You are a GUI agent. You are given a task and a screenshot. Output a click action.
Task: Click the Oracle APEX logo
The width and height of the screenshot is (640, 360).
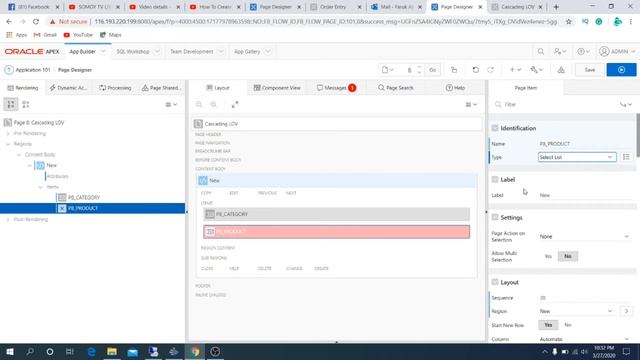coord(32,51)
